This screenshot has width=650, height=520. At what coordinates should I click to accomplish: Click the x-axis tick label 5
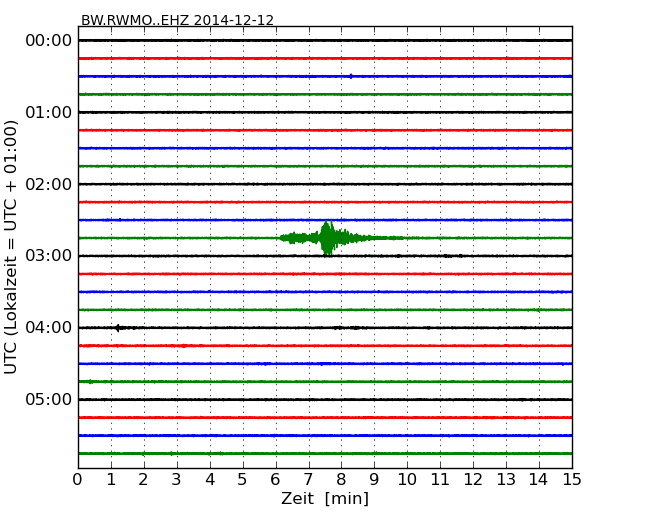coord(243,480)
